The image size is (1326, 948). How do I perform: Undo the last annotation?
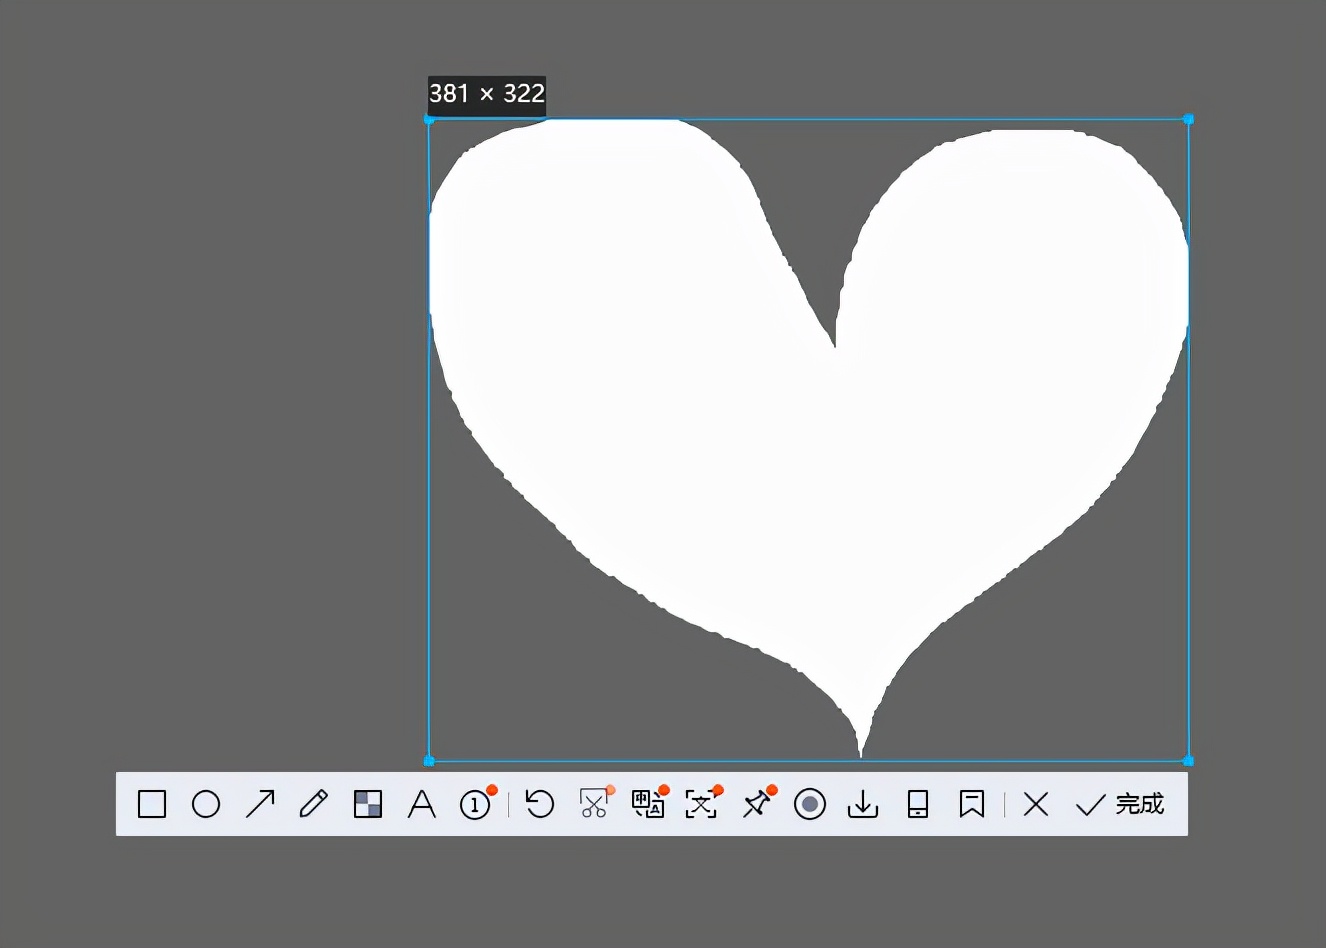[x=540, y=804]
